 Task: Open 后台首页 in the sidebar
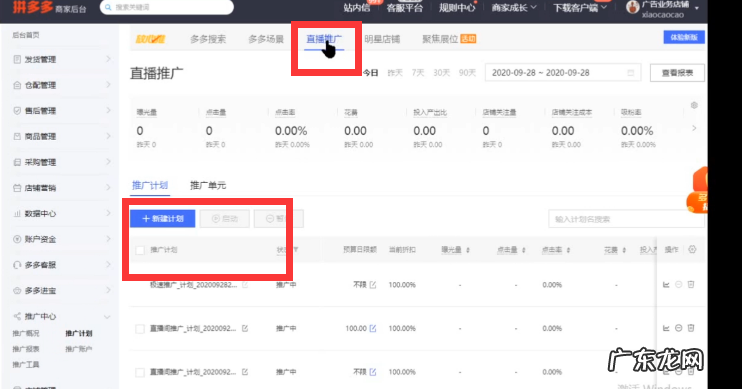click(26, 35)
